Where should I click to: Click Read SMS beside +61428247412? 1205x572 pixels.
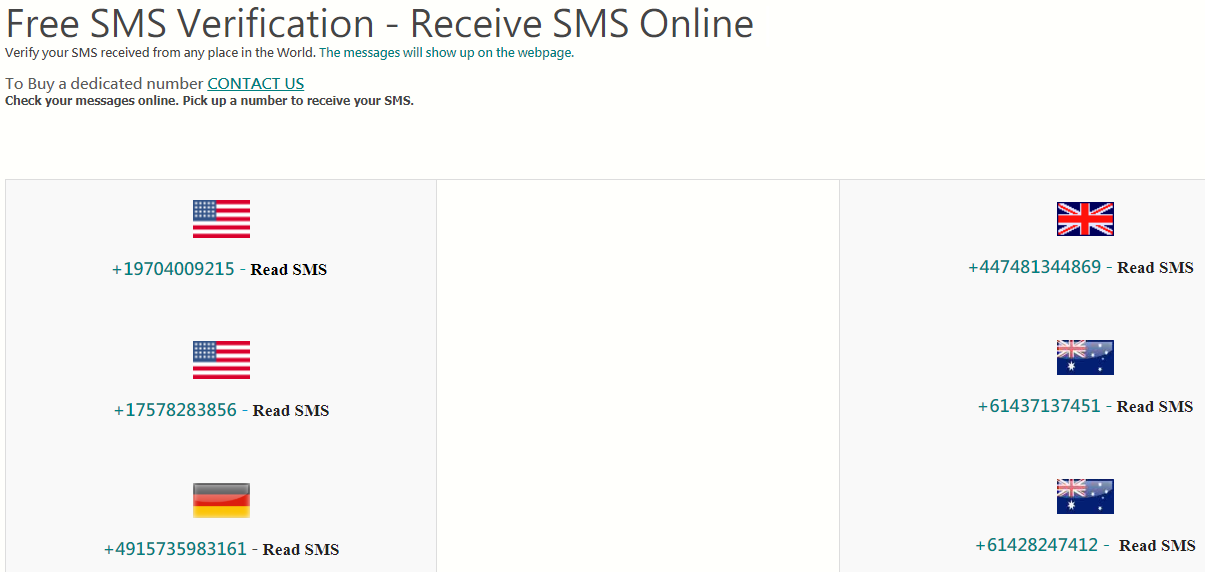pyautogui.click(x=1157, y=546)
